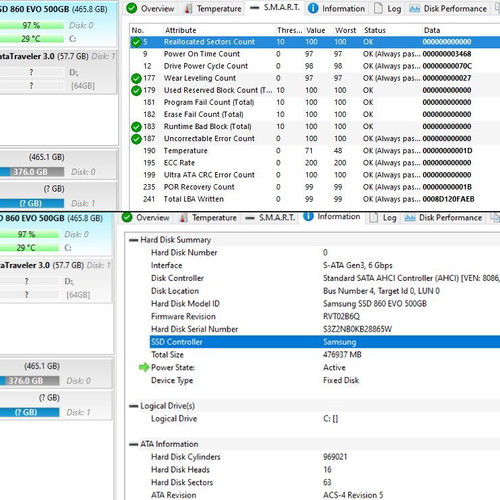Open Temperature tab in the Information window
Image resolution: width=500 pixels, height=500 pixels.
(209, 218)
